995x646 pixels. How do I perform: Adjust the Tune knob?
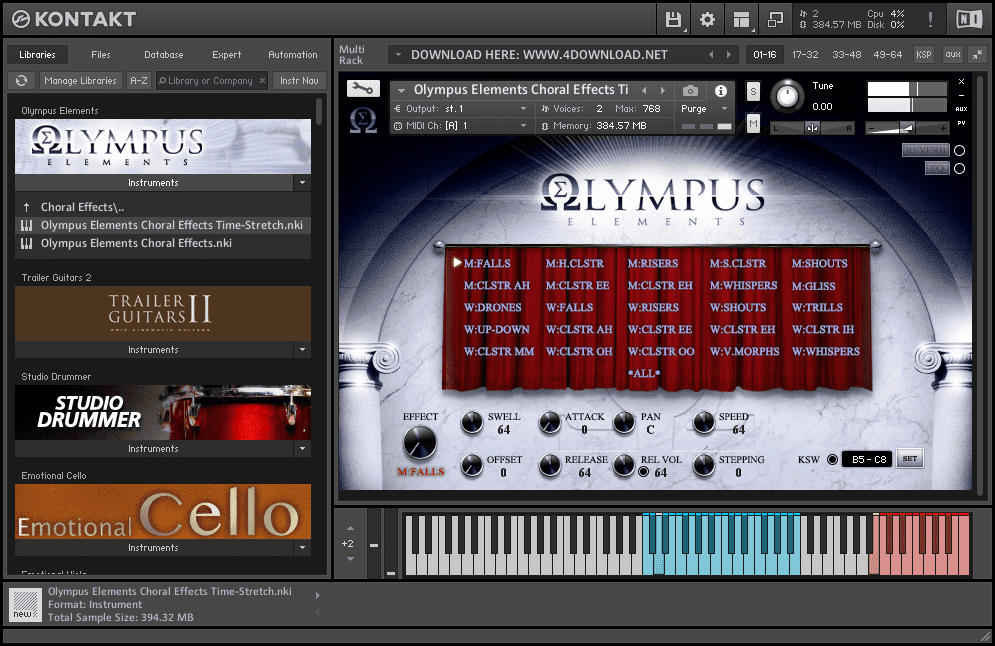(787, 96)
